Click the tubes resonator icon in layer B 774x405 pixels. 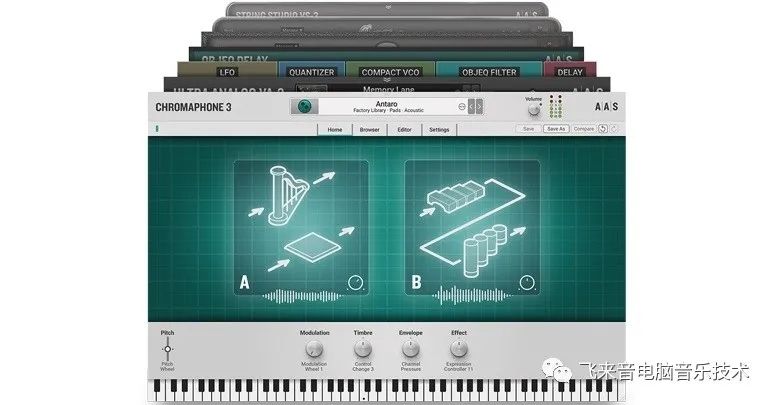[x=485, y=250]
